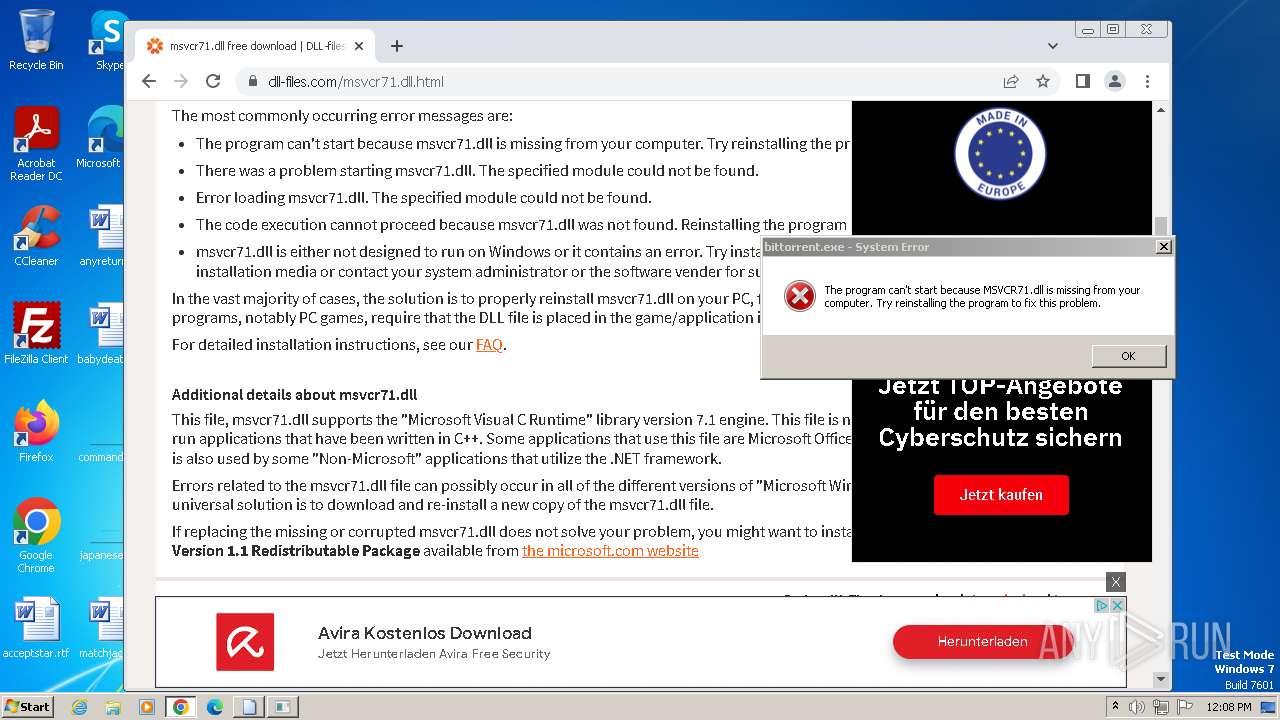Click OK in the System Error dialog

click(x=1128, y=356)
